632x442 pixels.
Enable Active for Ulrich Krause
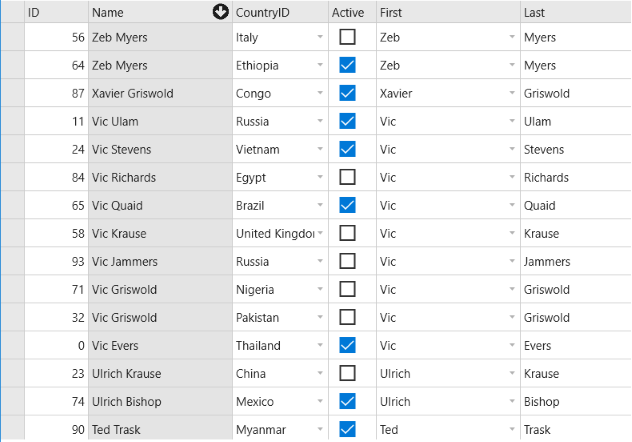(x=347, y=373)
